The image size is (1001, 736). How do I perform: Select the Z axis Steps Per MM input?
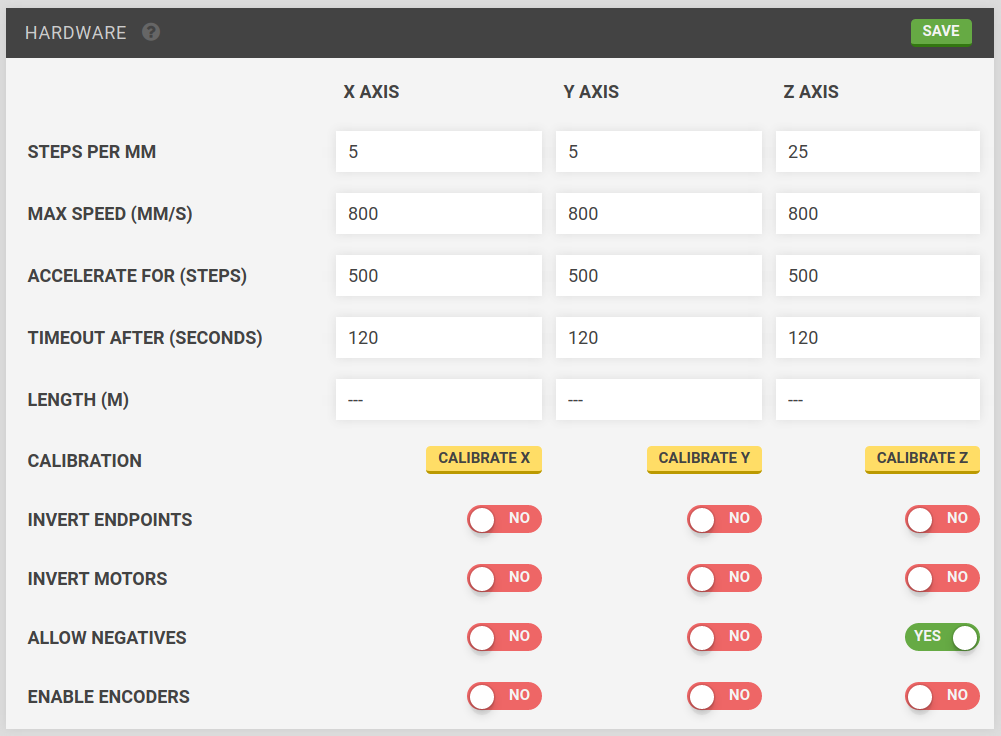click(x=878, y=152)
